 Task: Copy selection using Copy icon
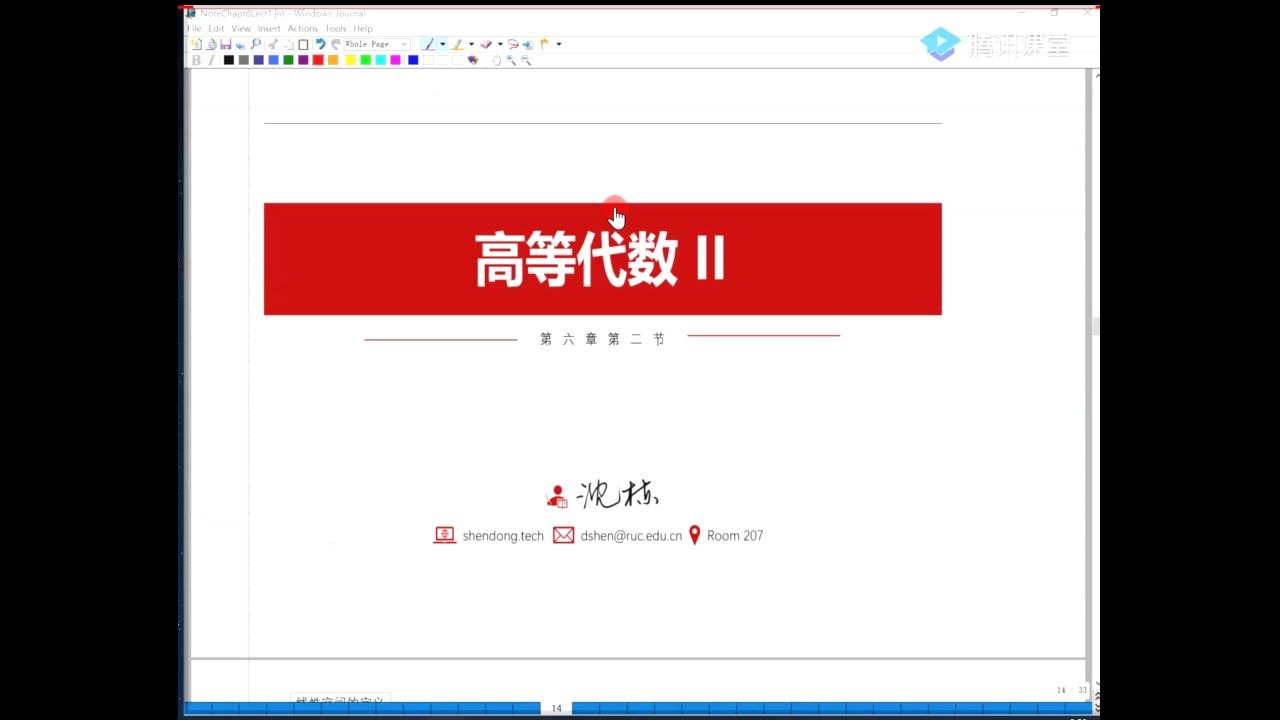click(289, 44)
